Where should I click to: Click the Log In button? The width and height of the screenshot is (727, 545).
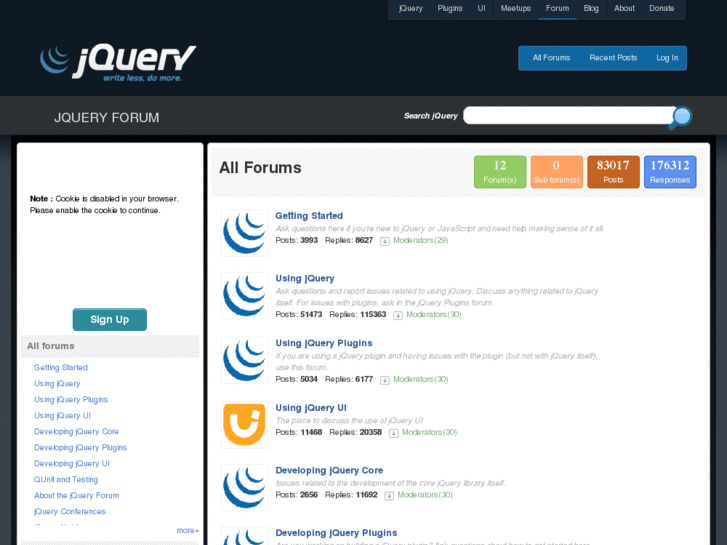[667, 58]
